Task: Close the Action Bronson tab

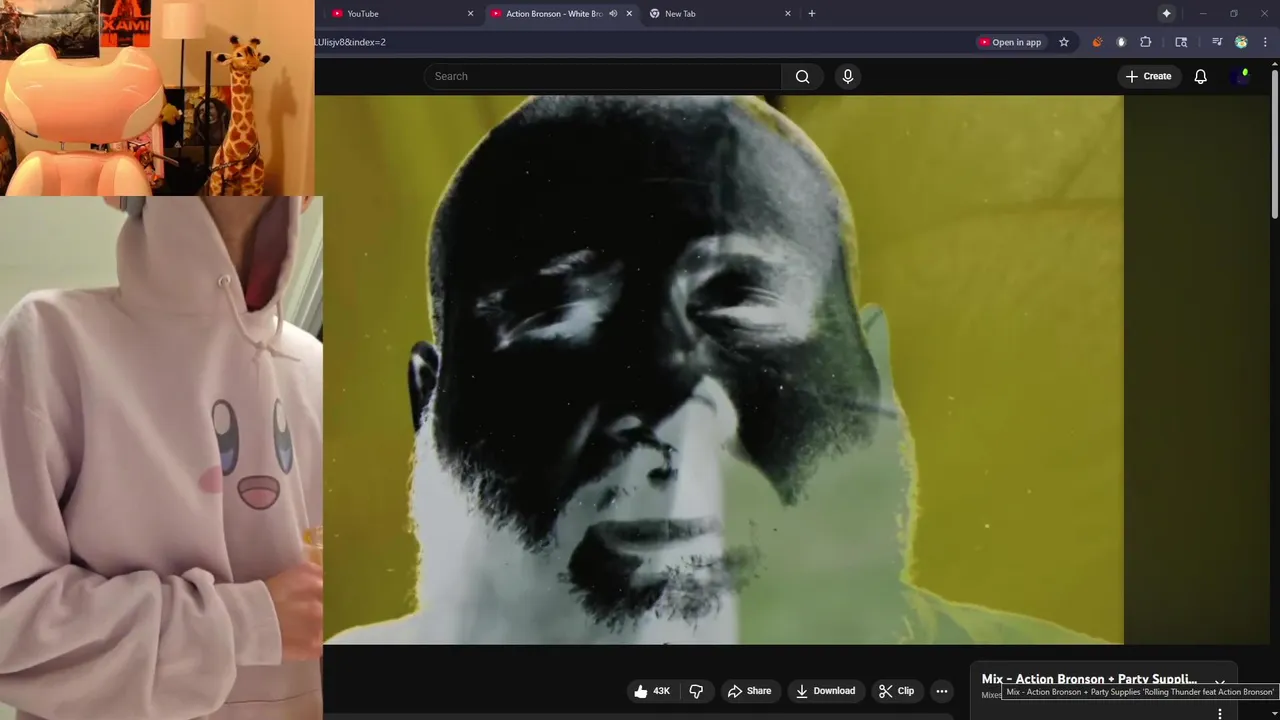Action: [x=629, y=14]
